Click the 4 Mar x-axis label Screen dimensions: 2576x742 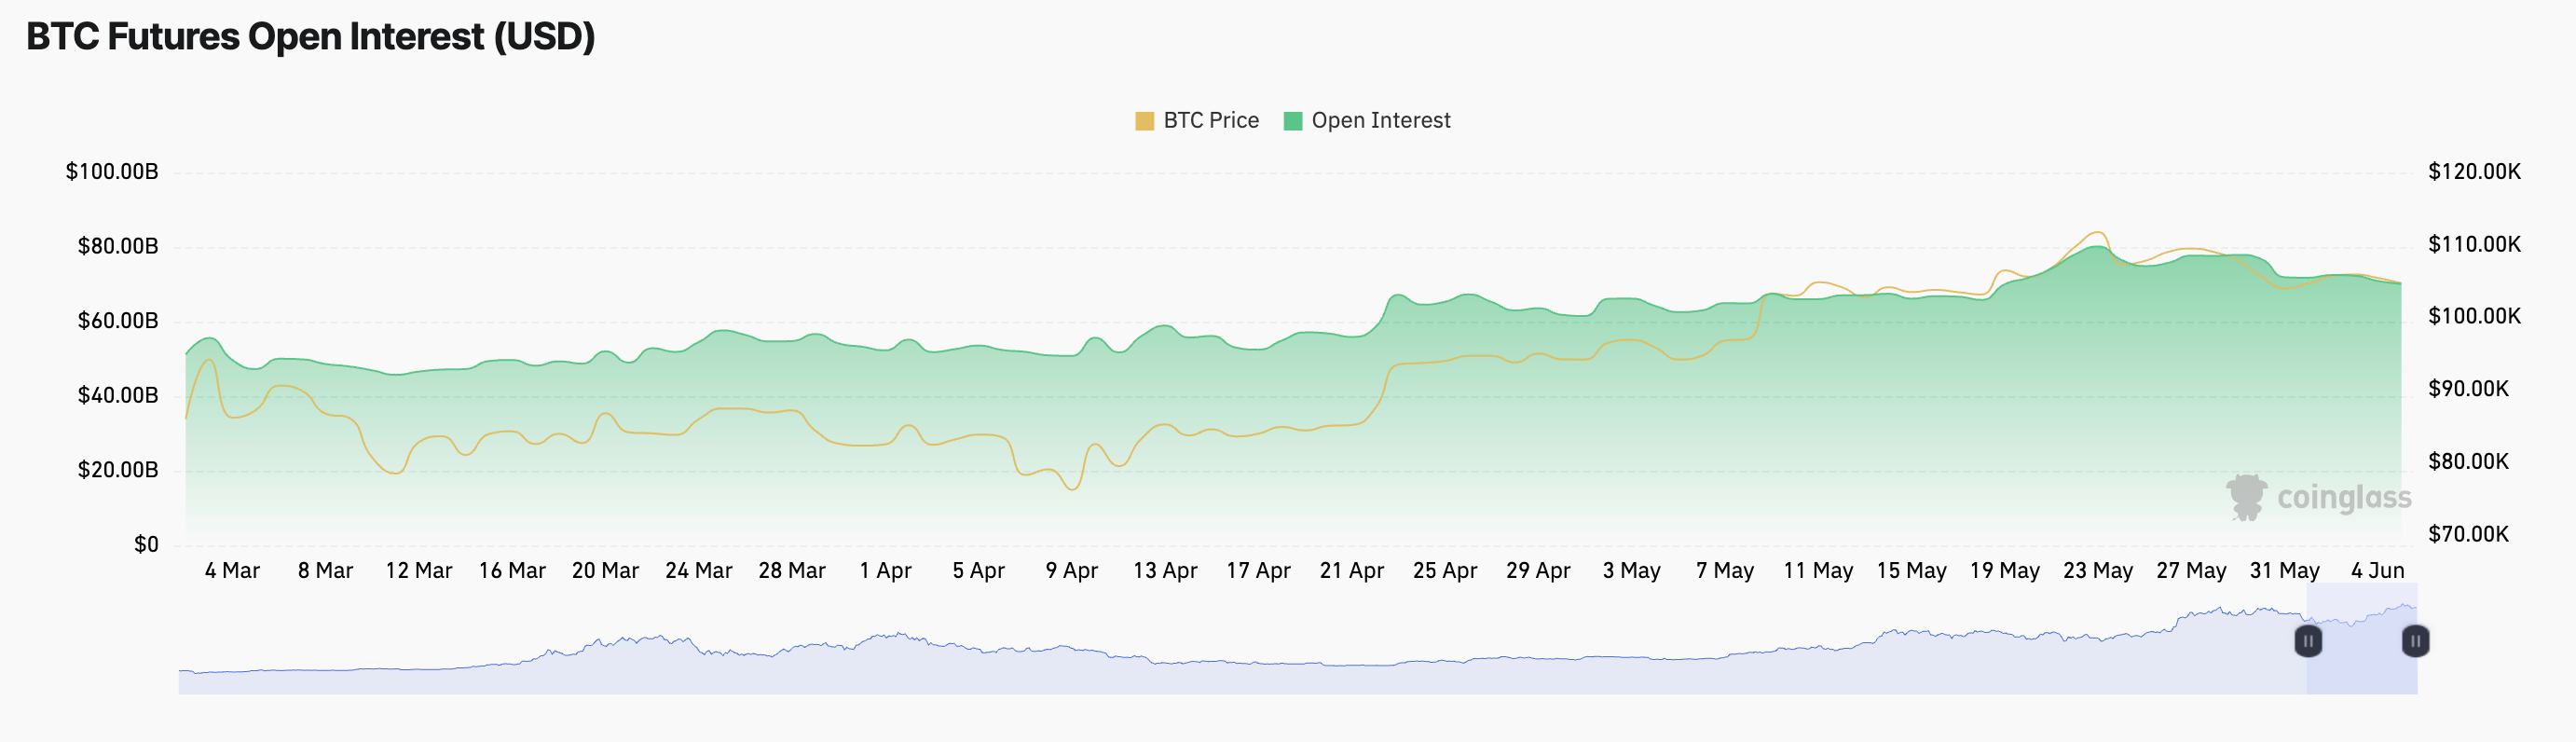pos(232,571)
